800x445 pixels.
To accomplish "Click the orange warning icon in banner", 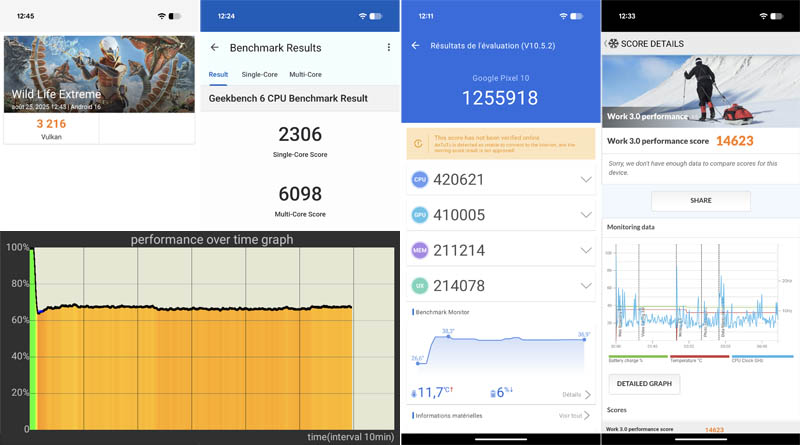I will tap(420, 143).
